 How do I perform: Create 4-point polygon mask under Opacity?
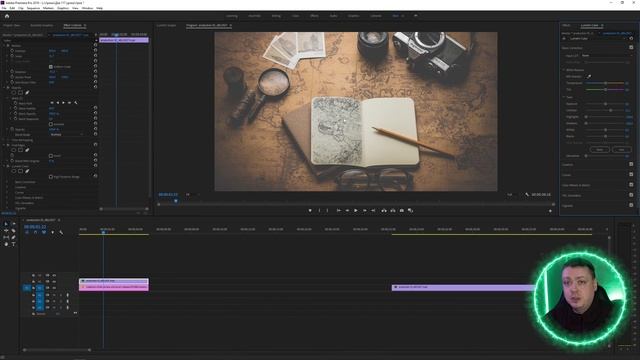[20, 93]
